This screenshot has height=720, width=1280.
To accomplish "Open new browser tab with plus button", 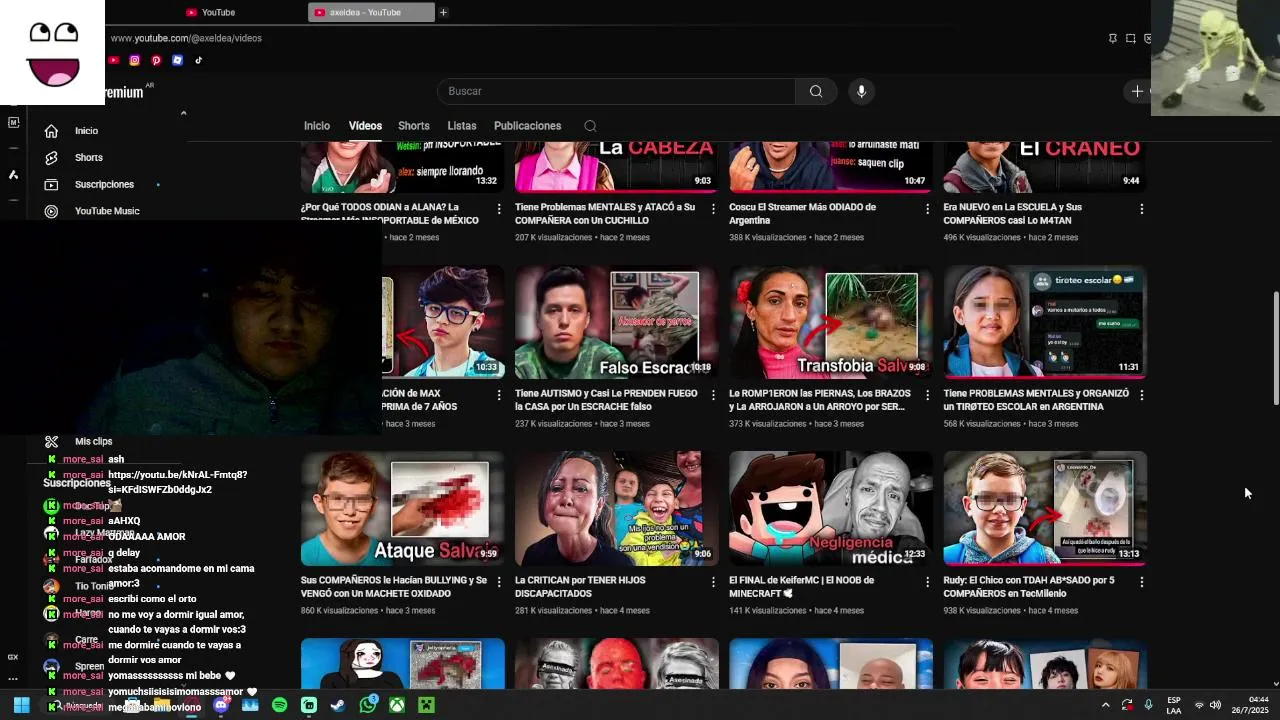I will 443,12.
